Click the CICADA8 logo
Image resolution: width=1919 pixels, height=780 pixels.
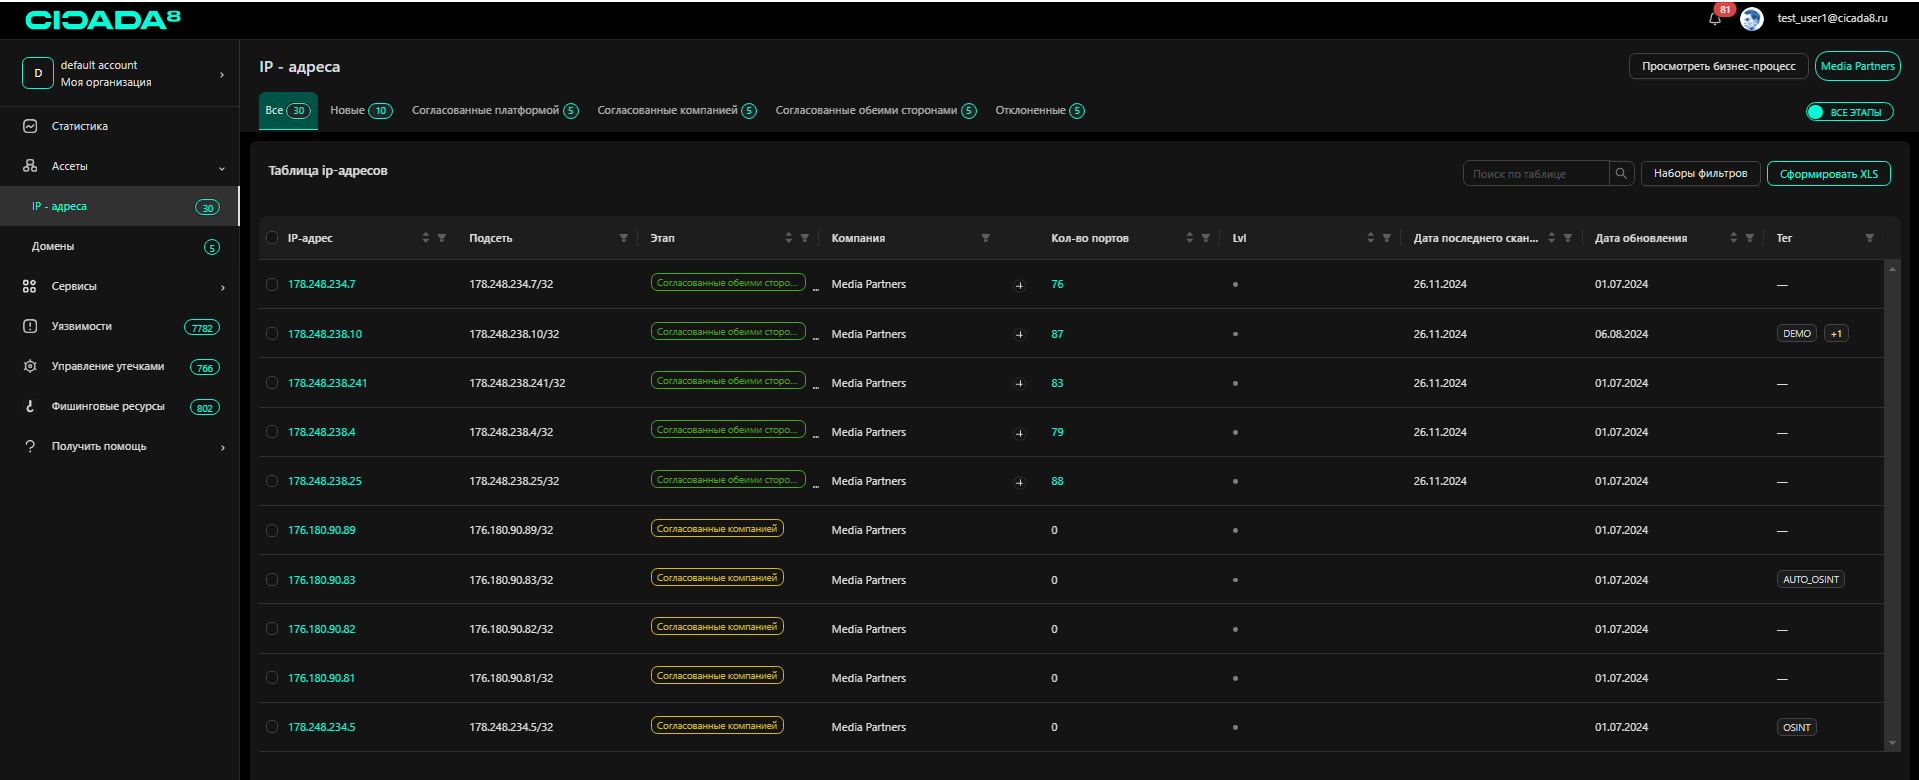point(103,20)
